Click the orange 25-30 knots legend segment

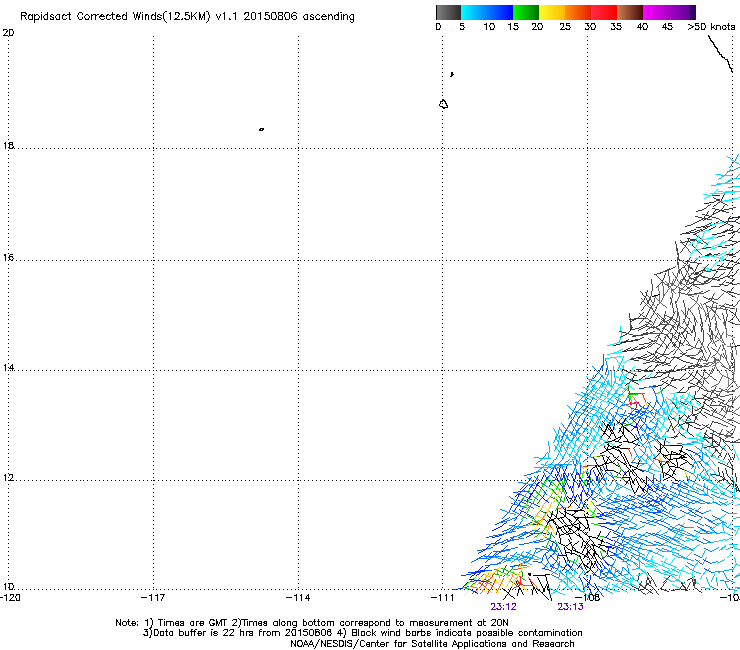(x=578, y=12)
